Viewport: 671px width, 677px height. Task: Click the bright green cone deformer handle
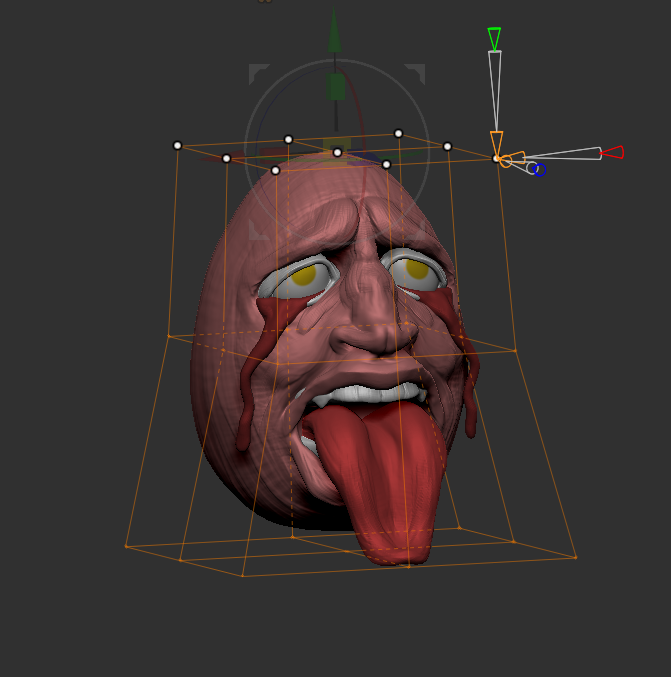tap(494, 39)
